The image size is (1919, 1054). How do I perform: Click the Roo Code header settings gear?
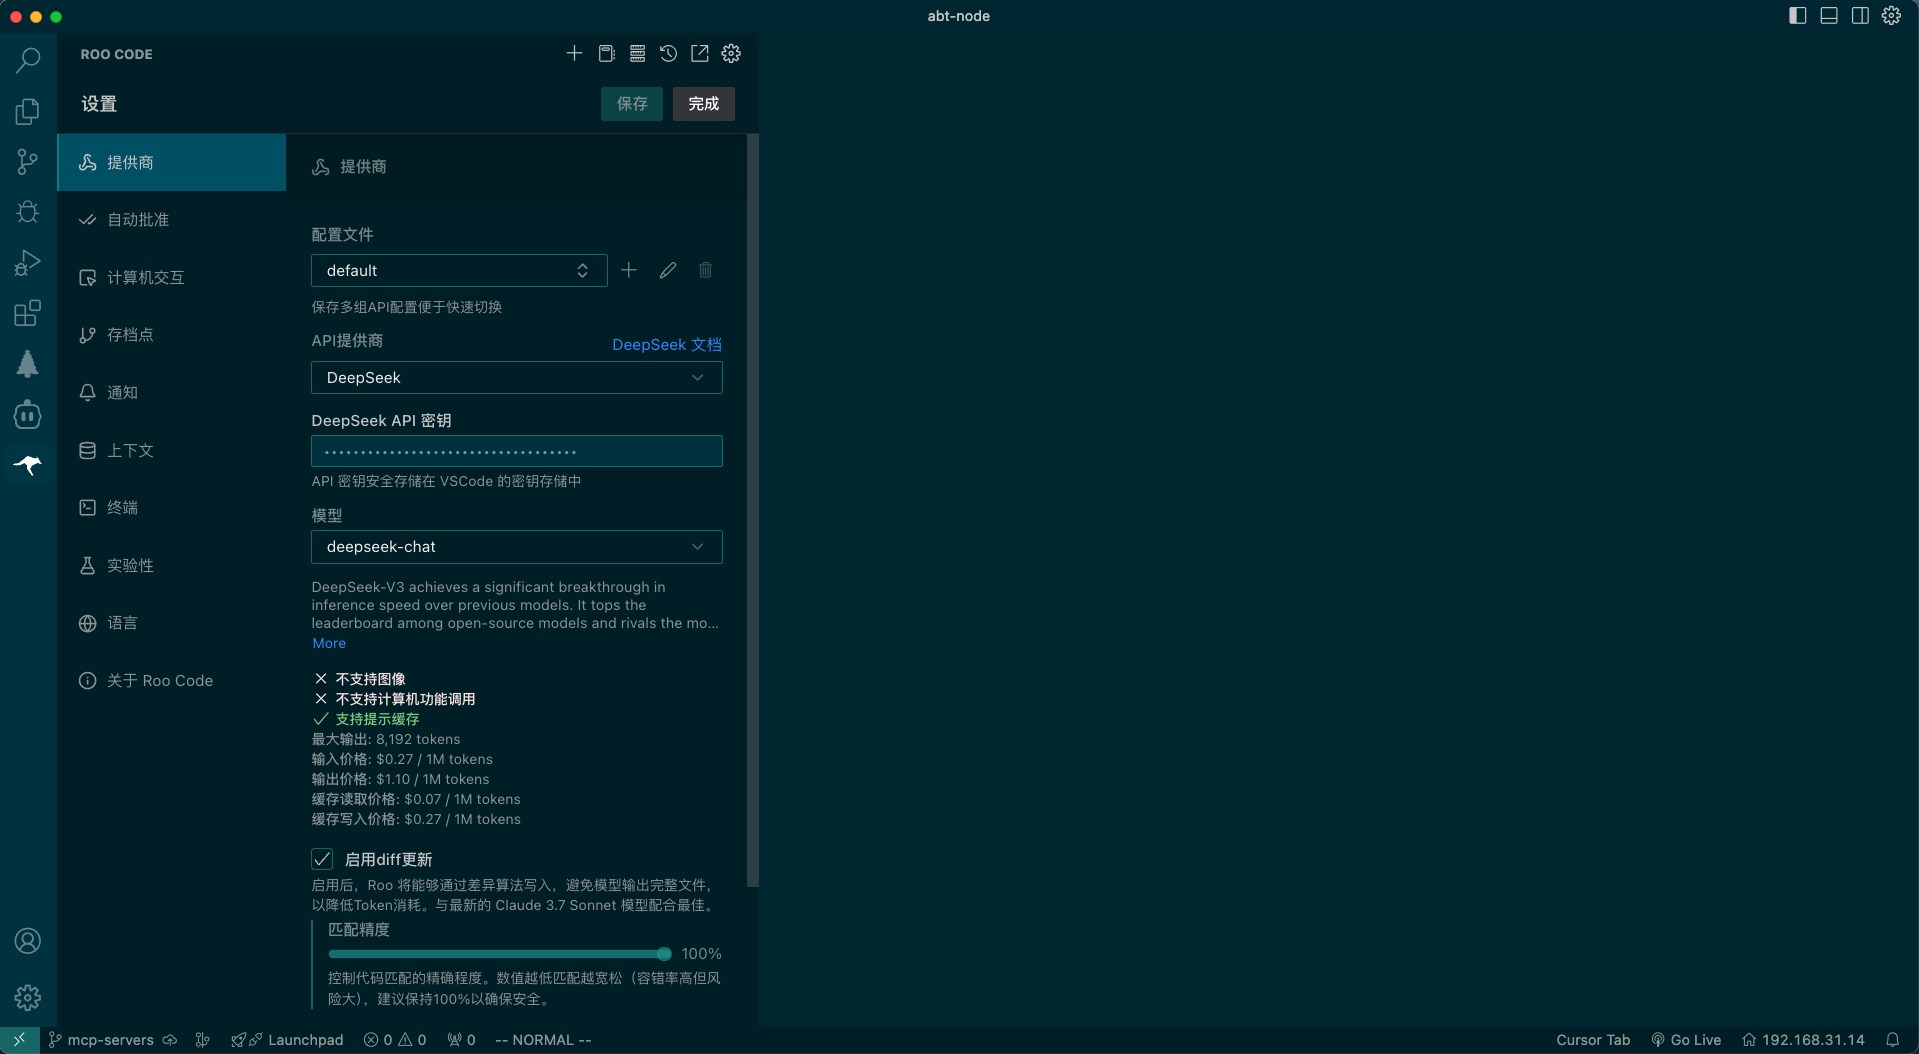[731, 54]
